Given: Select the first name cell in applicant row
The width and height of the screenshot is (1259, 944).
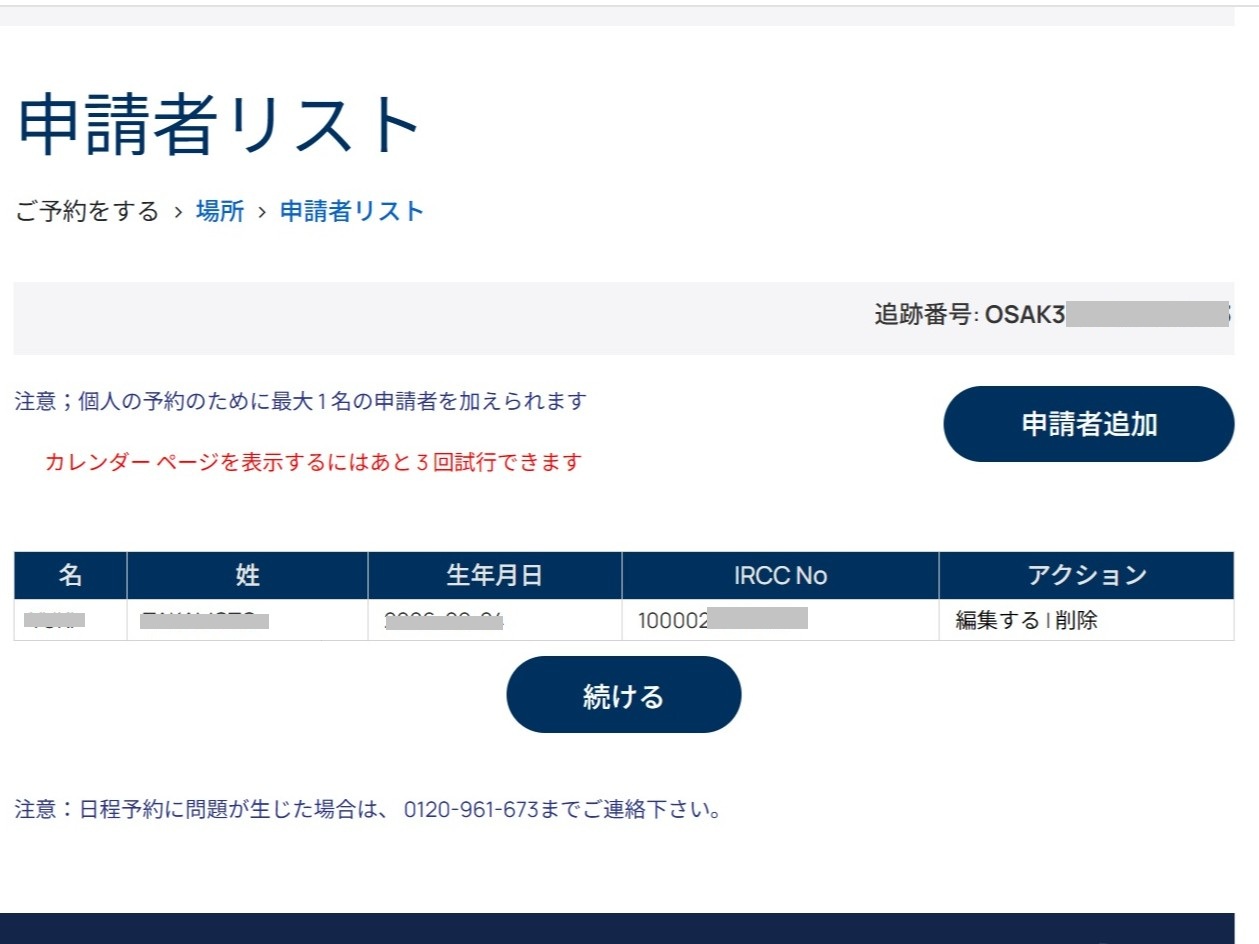Looking at the screenshot, I should (x=56, y=620).
